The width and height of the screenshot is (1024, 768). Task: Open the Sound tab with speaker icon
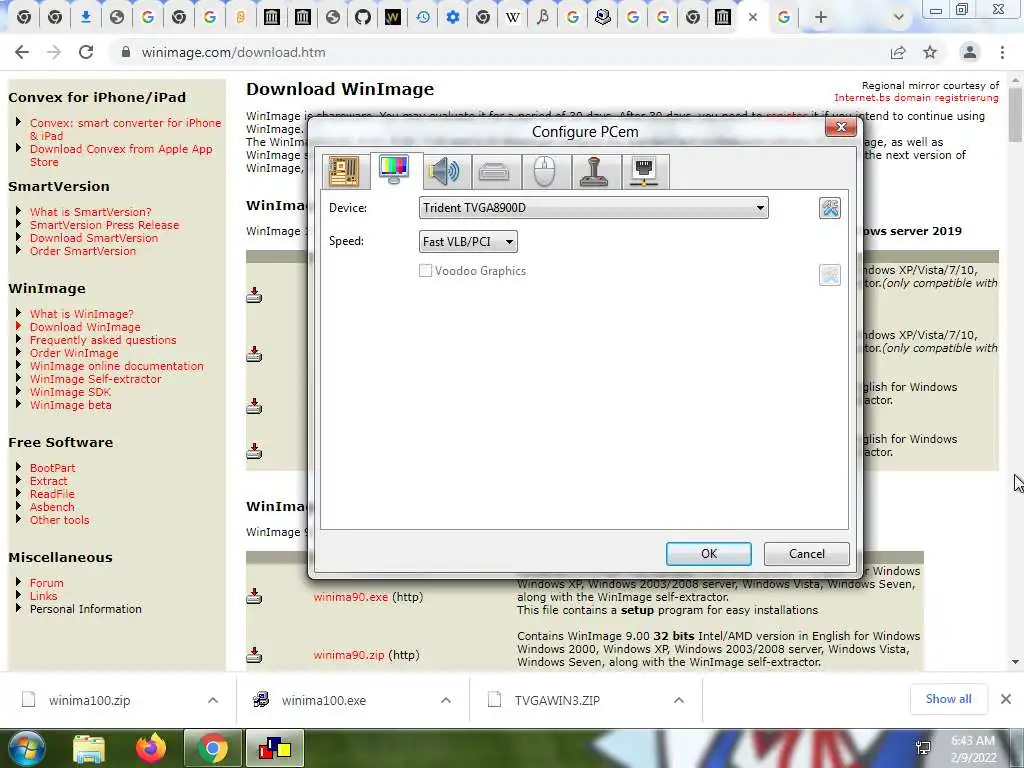coord(444,172)
